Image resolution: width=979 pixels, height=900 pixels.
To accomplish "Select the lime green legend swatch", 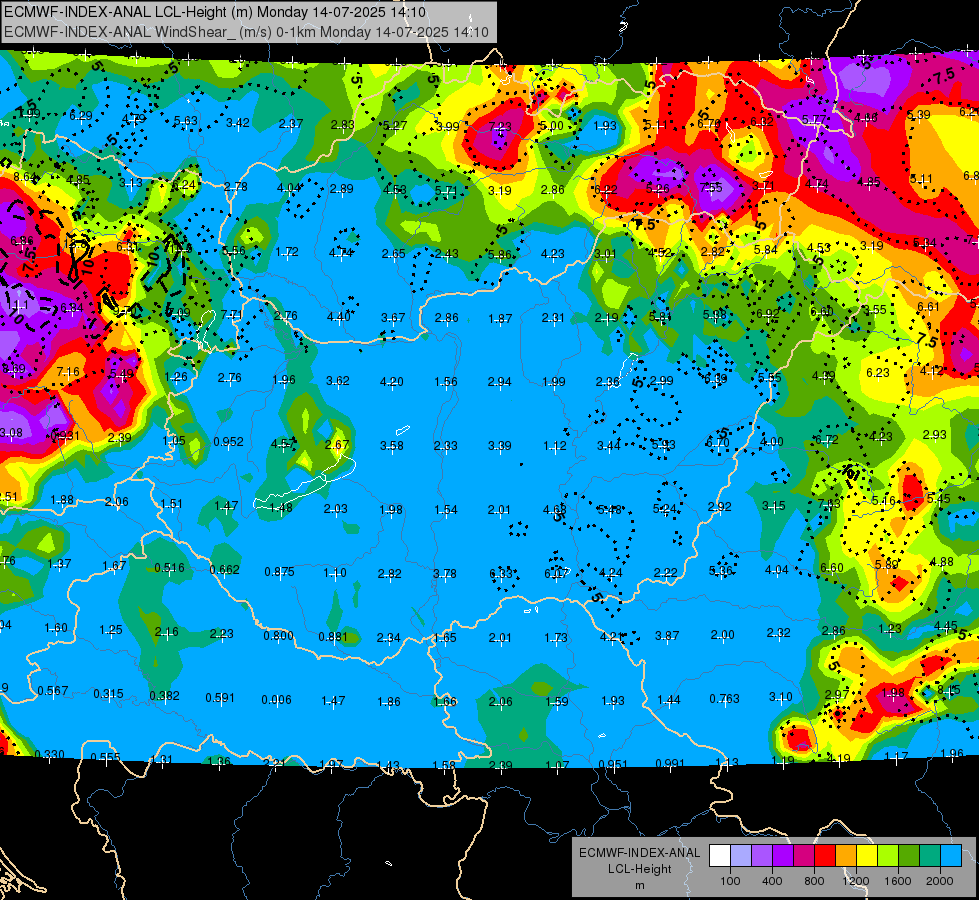I will (x=888, y=856).
